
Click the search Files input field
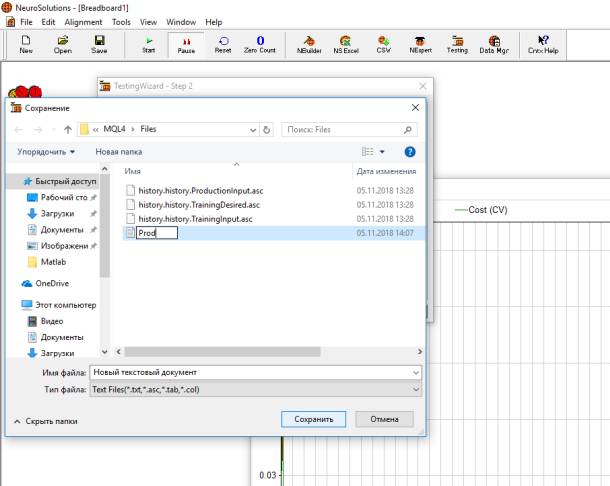[x=342, y=129]
